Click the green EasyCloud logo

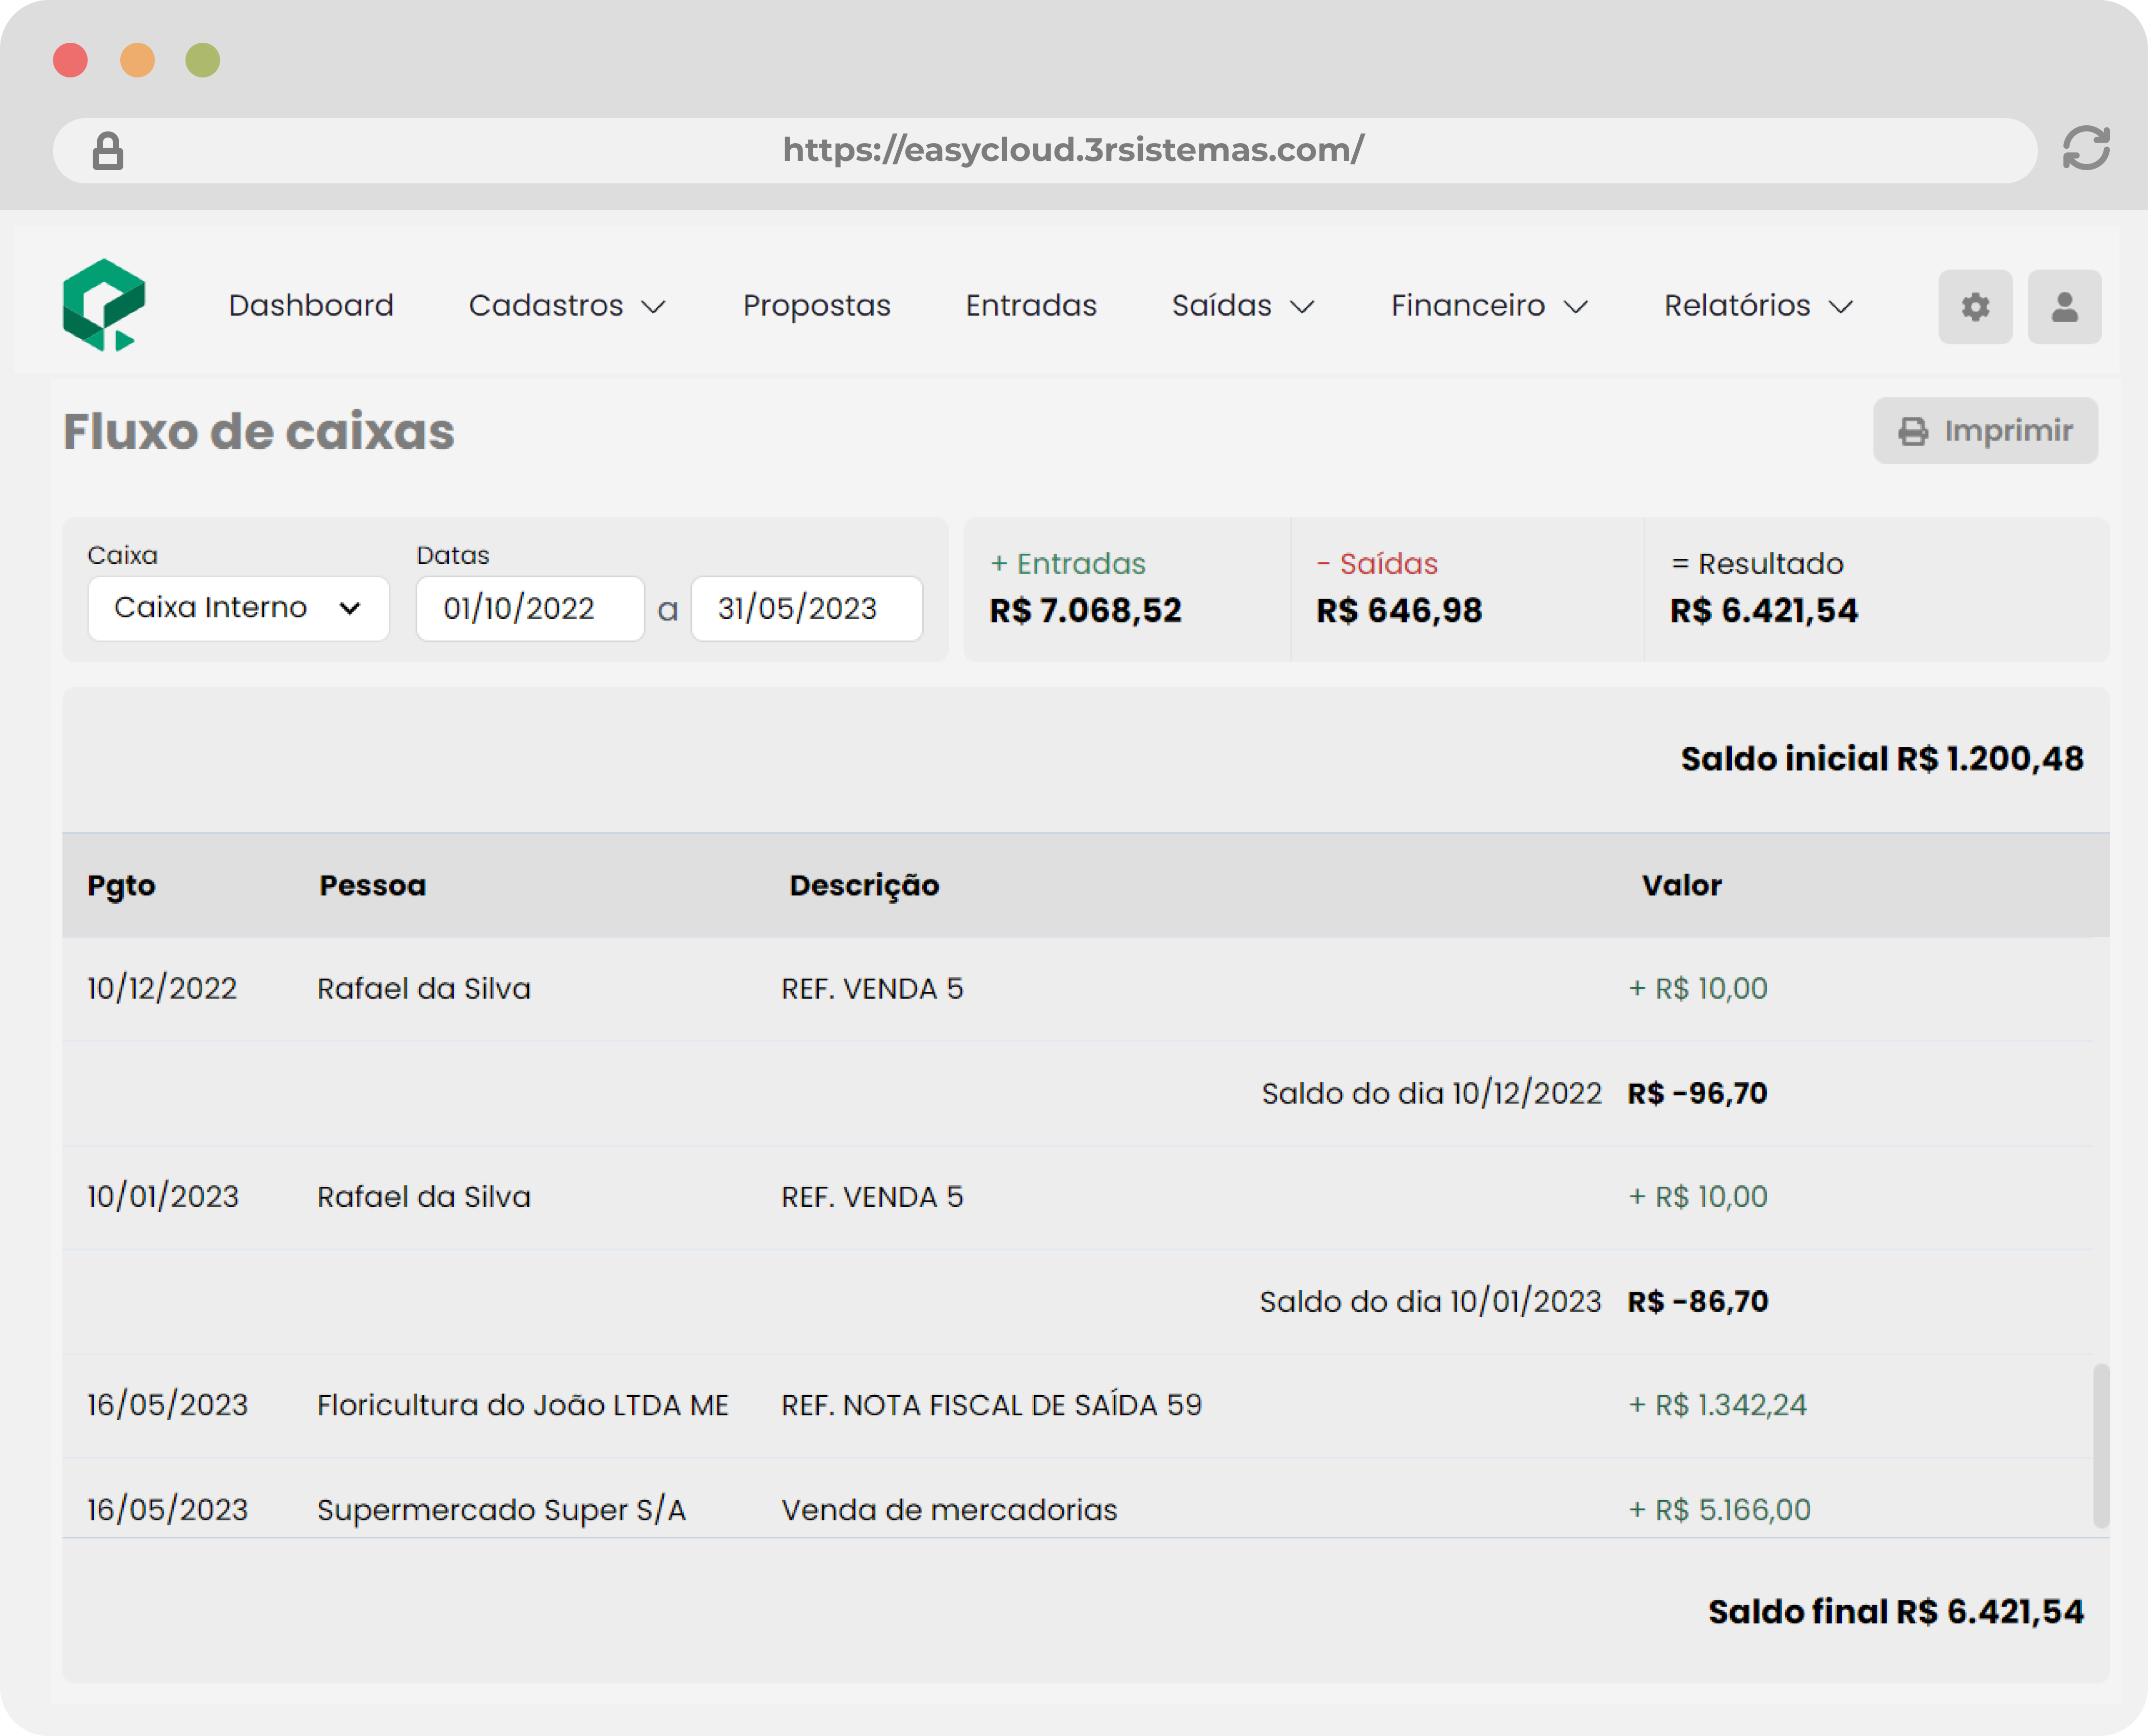point(104,305)
